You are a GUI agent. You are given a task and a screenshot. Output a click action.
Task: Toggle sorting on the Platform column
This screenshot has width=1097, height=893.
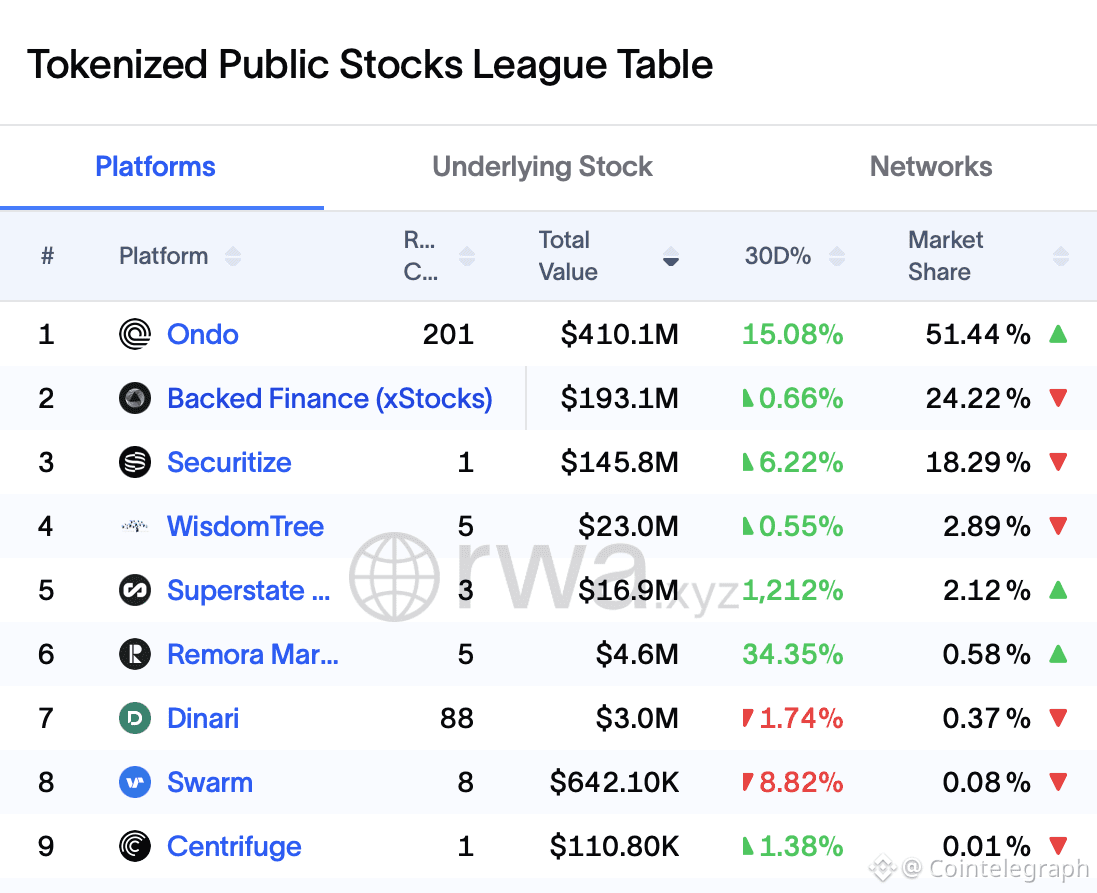[x=233, y=256]
